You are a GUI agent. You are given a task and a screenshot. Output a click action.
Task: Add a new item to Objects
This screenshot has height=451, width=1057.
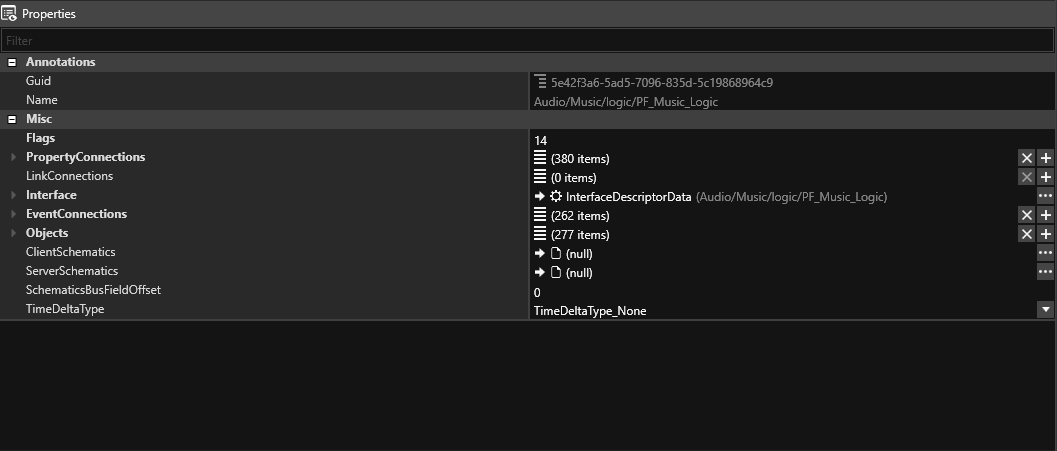click(1046, 234)
